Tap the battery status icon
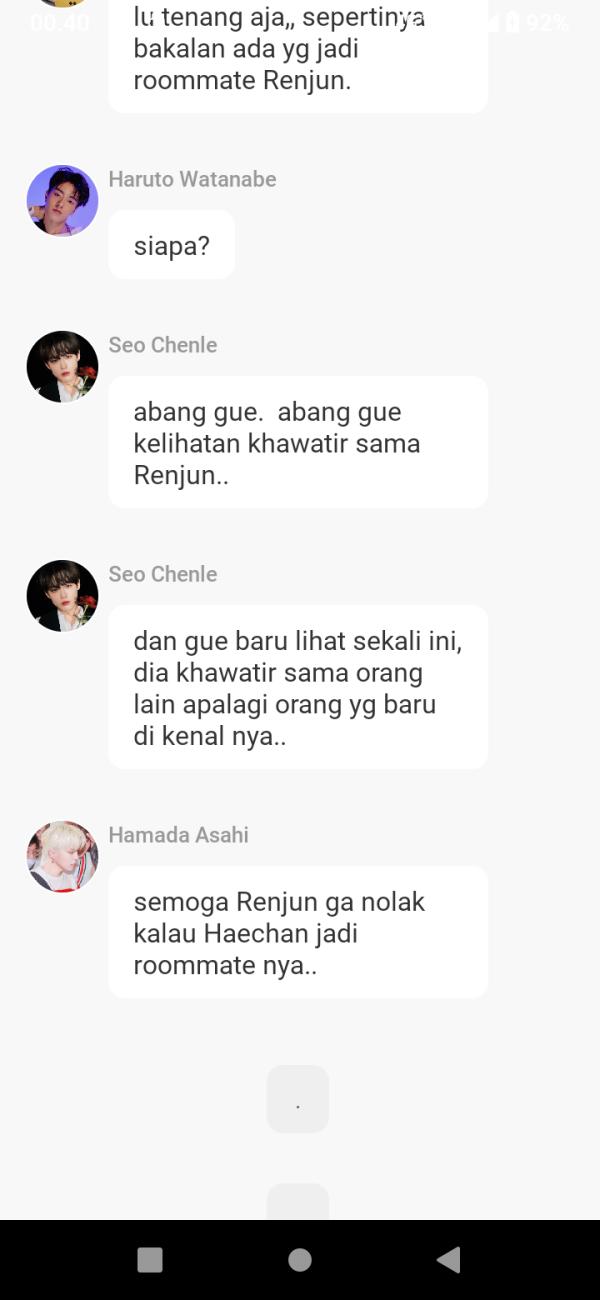Image resolution: width=600 pixels, height=1300 pixels. coord(512,21)
